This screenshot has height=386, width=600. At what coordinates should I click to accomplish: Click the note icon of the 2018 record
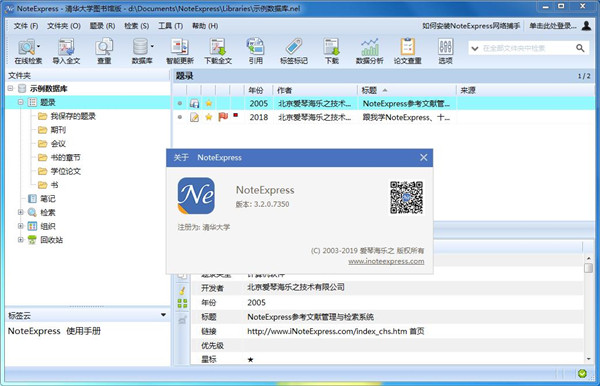(194, 117)
